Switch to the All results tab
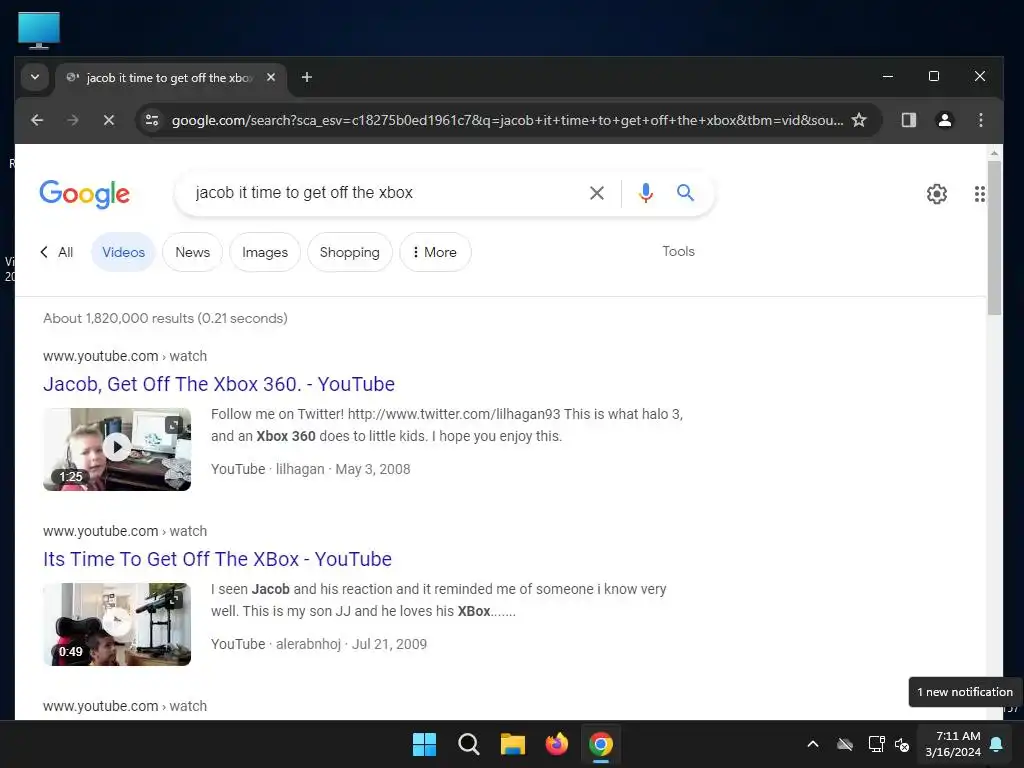1024x768 pixels. click(57, 252)
